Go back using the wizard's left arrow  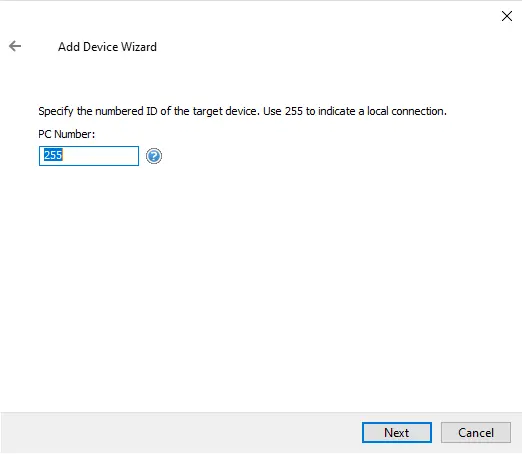click(x=15, y=46)
